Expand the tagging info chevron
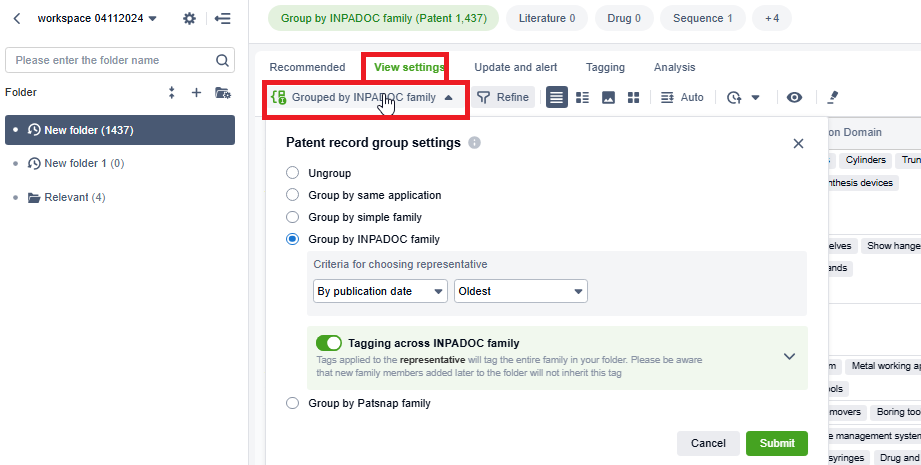This screenshot has height=465, width=921. pos(789,356)
